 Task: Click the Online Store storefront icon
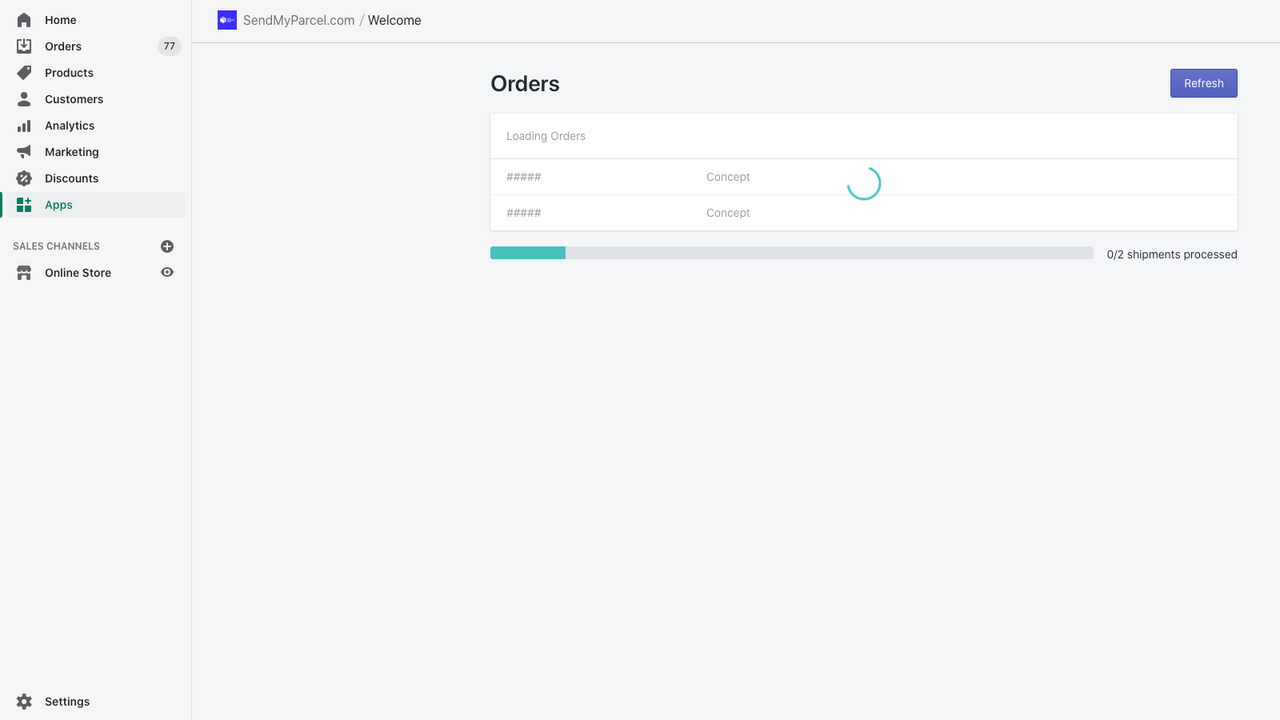click(24, 272)
